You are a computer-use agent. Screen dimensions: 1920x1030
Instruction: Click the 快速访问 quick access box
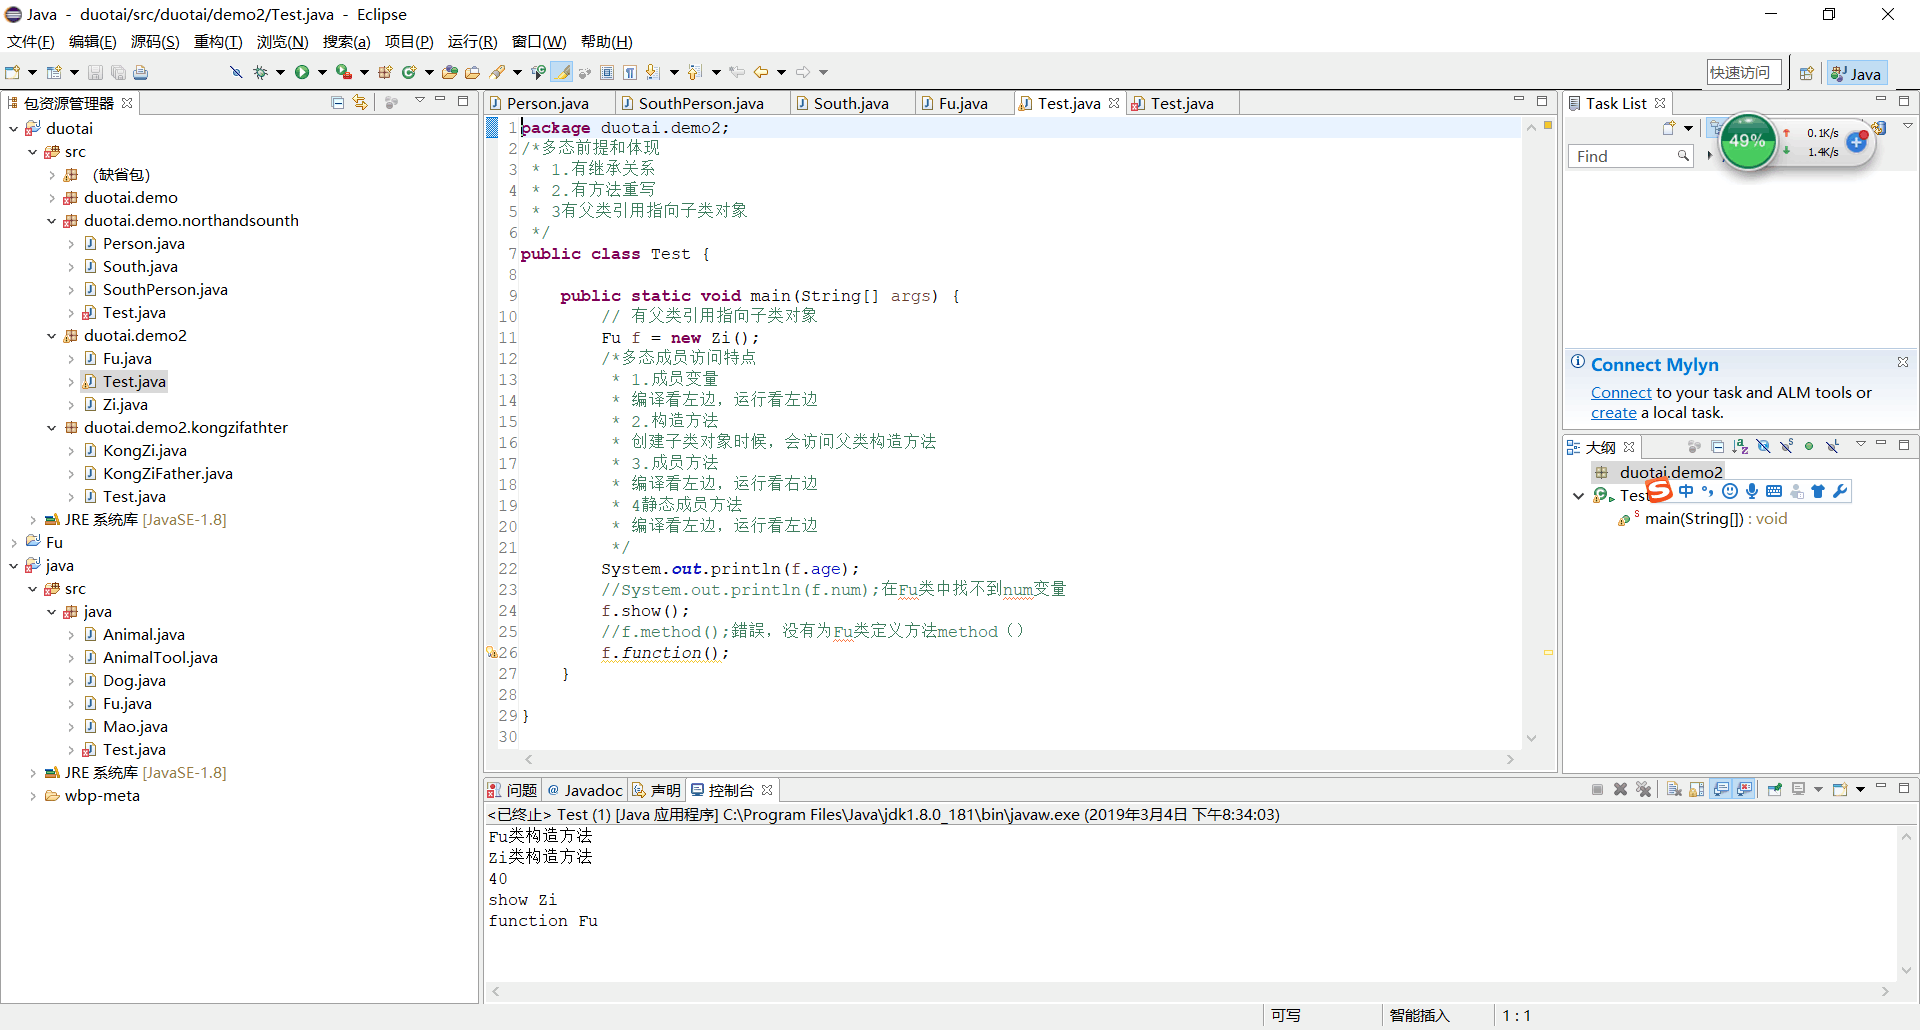(1743, 72)
